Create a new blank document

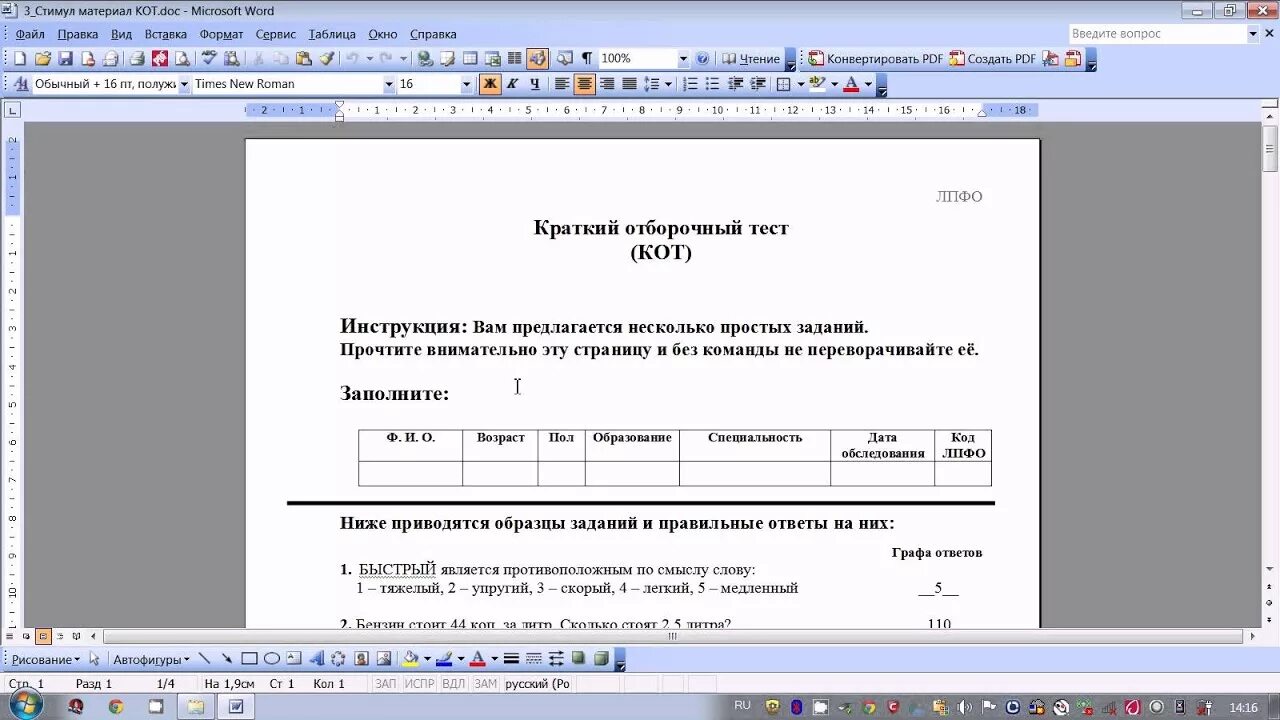19,59
